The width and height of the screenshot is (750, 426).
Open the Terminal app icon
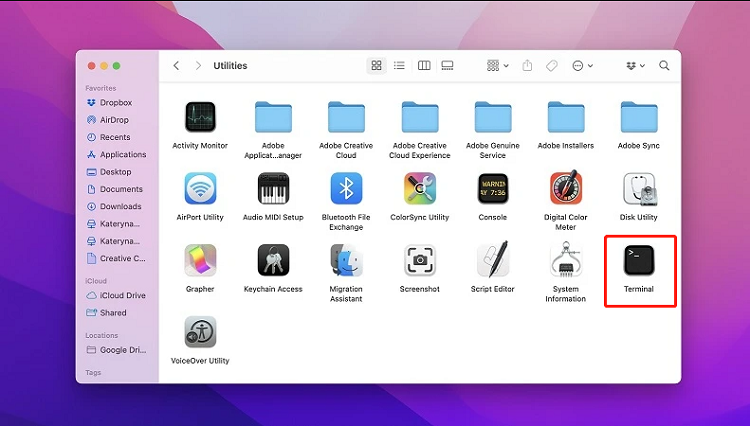point(638,260)
